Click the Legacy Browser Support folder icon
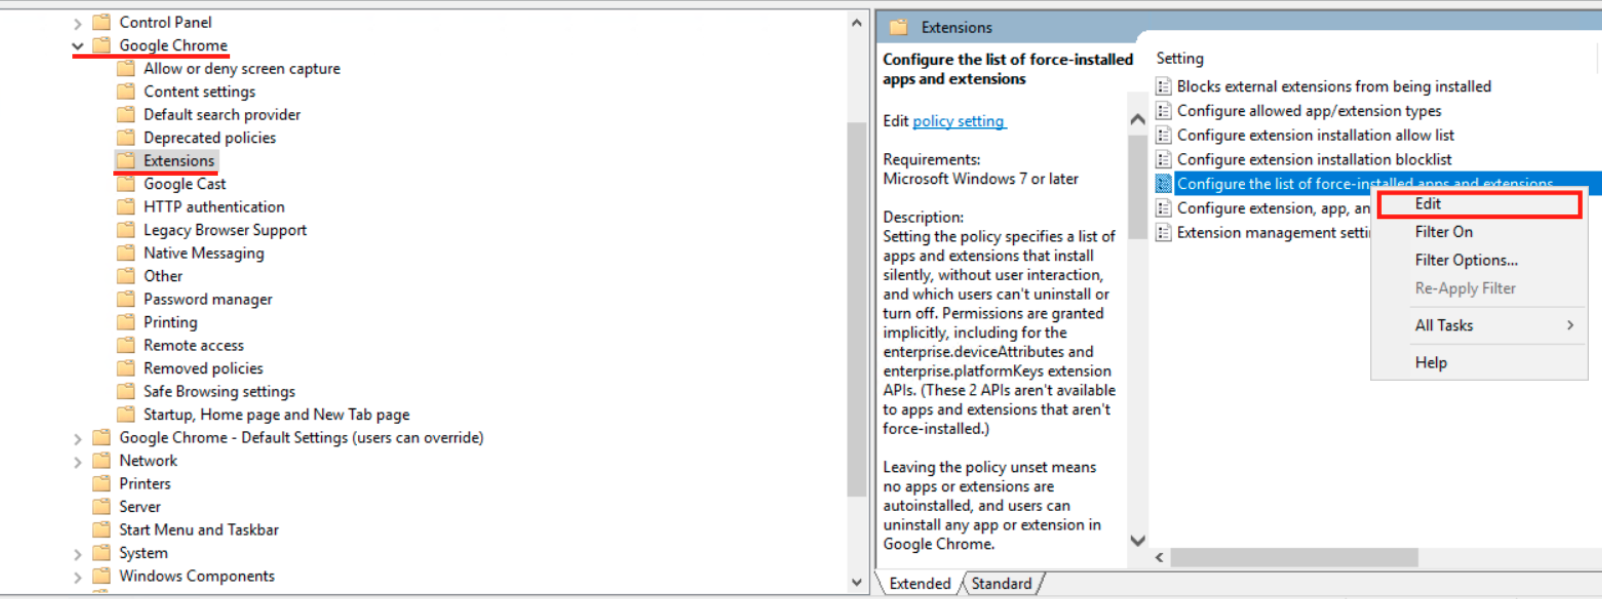 (126, 229)
